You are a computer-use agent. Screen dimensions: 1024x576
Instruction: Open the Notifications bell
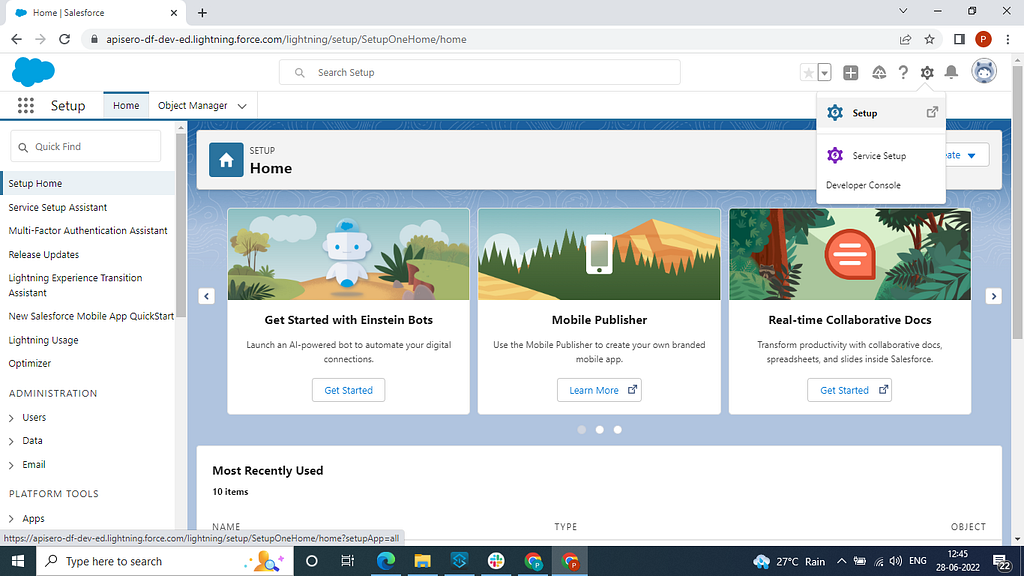pos(952,72)
